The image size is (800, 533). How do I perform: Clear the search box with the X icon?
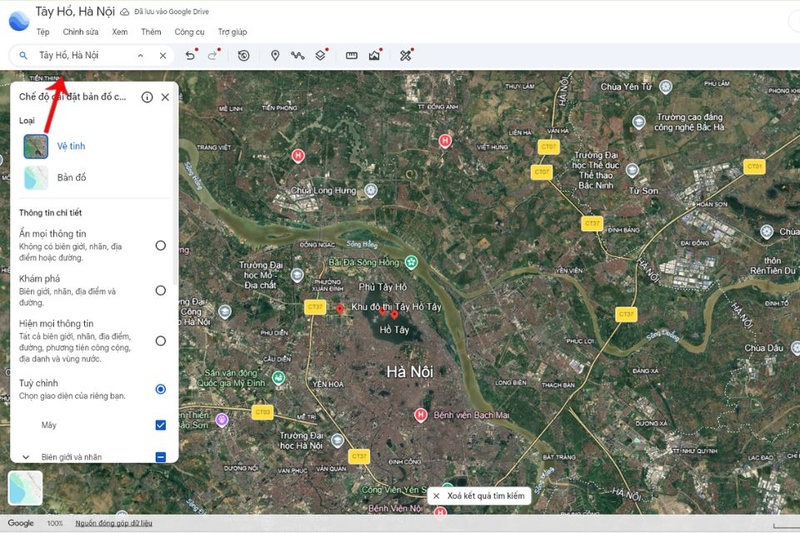[x=163, y=55]
